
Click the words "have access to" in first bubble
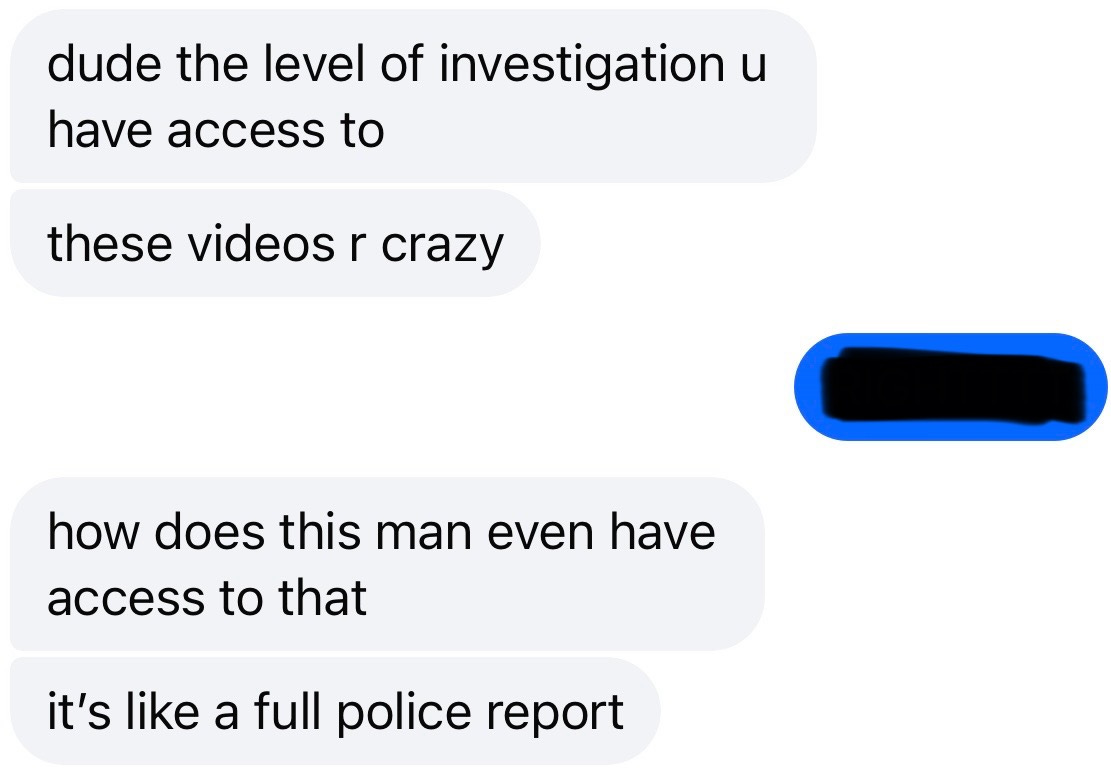point(216,131)
